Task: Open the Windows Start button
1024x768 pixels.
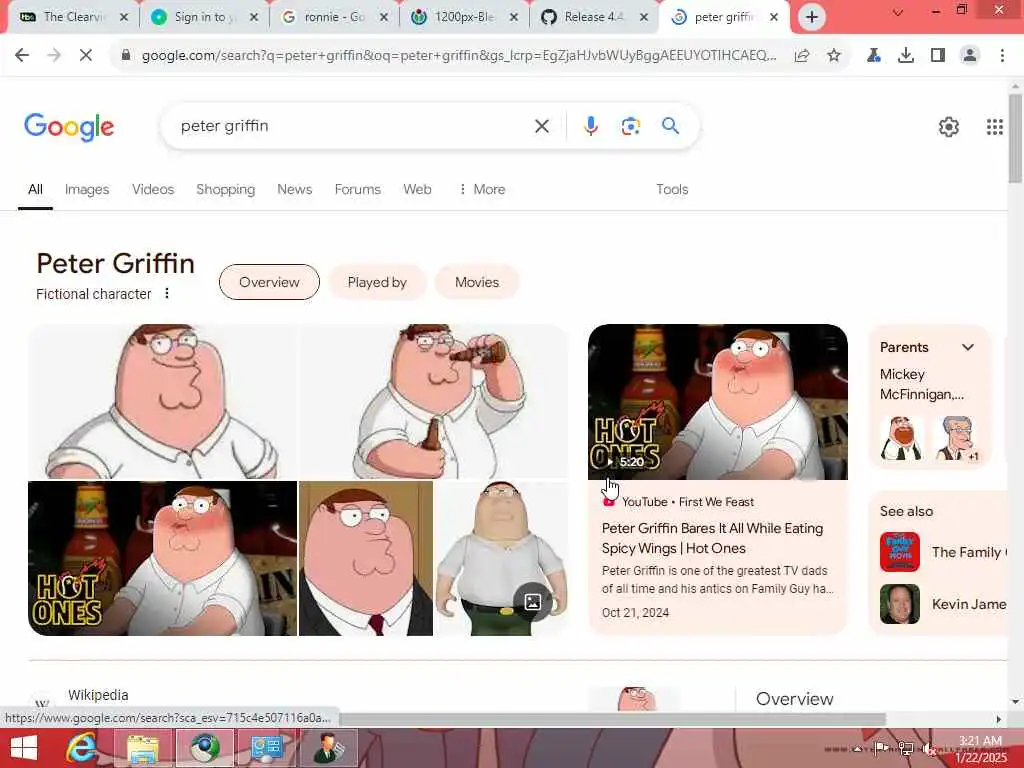Action: tap(24, 748)
